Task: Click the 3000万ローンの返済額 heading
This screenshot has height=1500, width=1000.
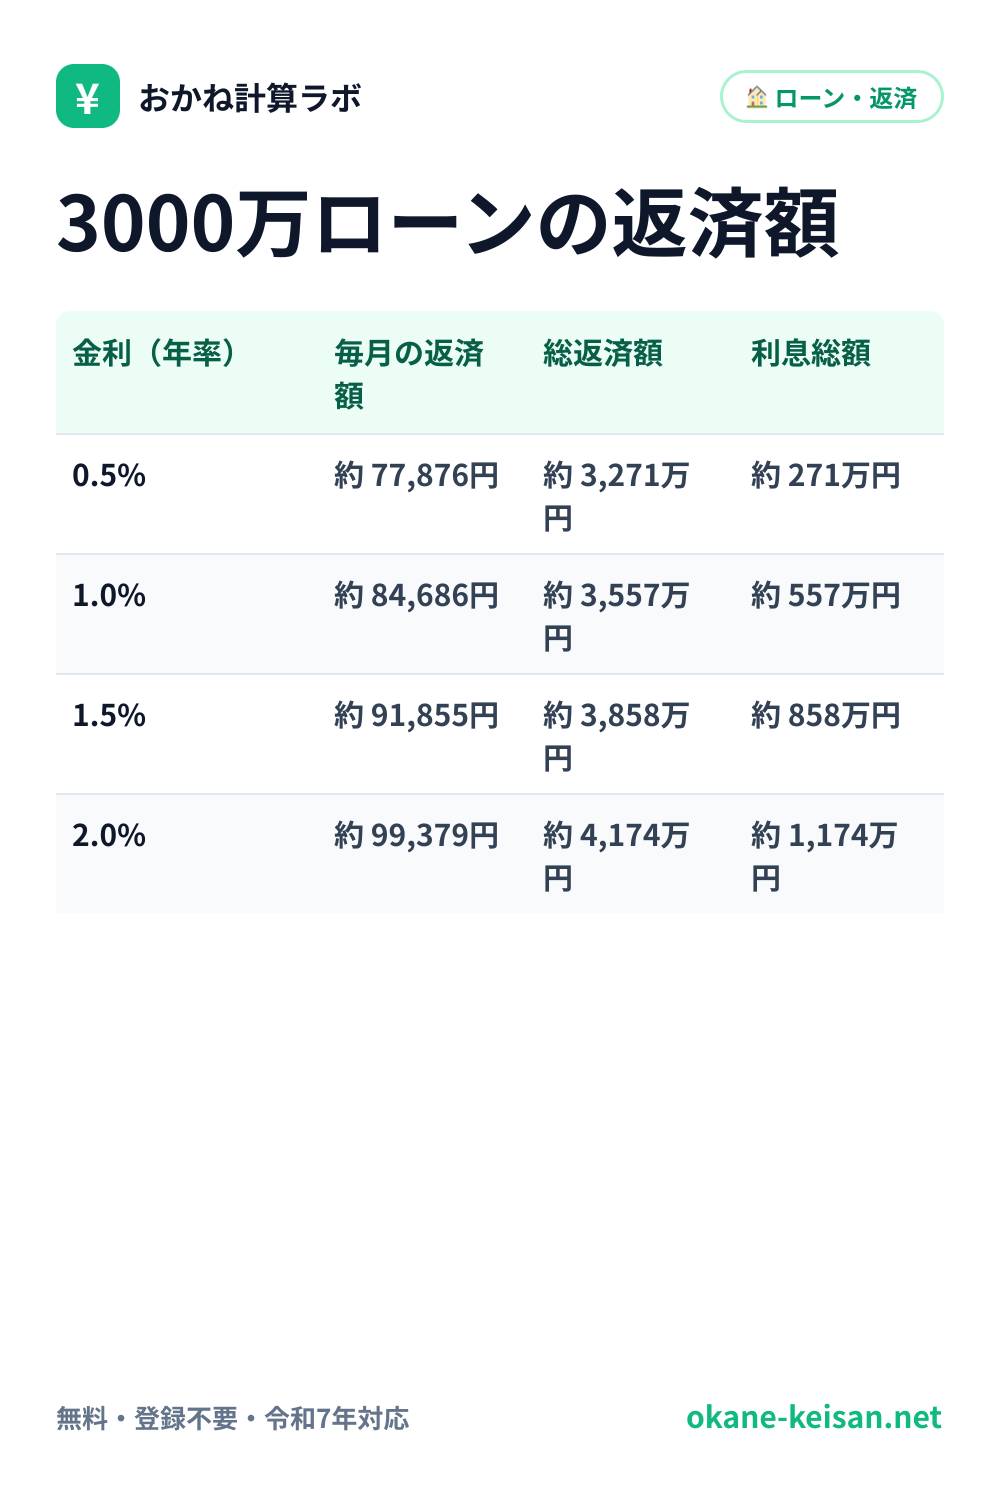Action: tap(448, 223)
